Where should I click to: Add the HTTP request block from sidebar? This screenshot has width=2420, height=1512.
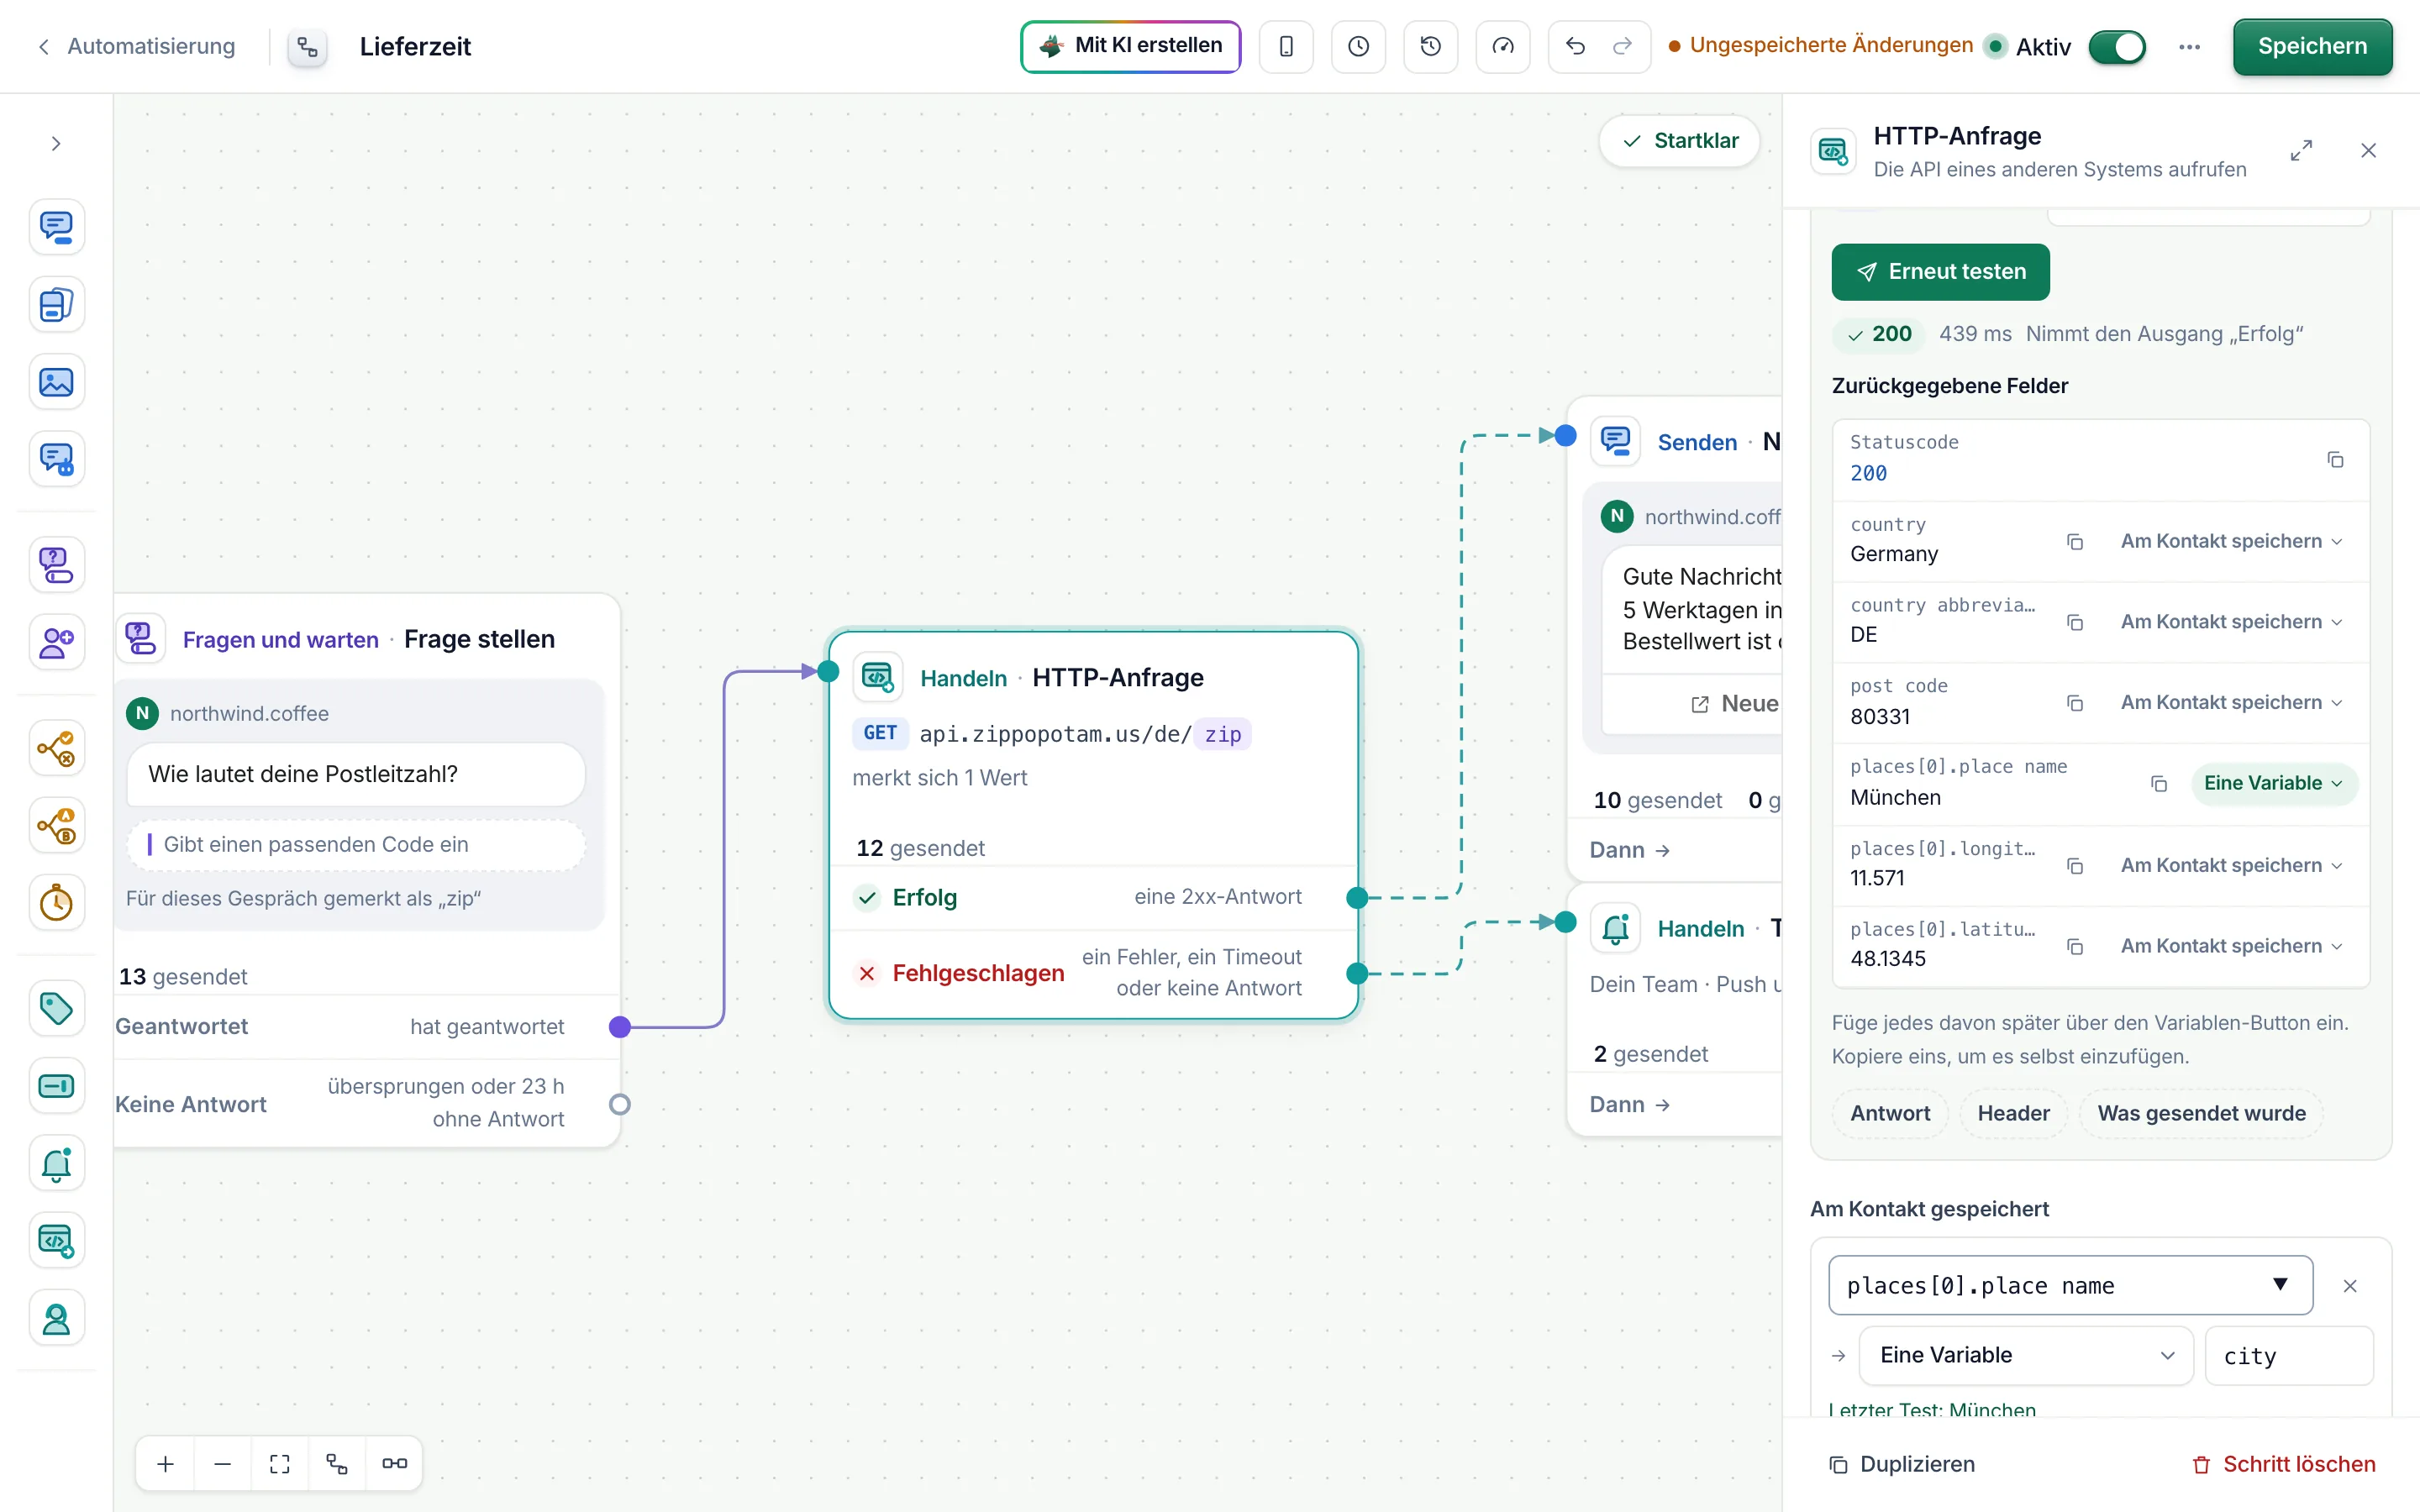click(56, 1240)
